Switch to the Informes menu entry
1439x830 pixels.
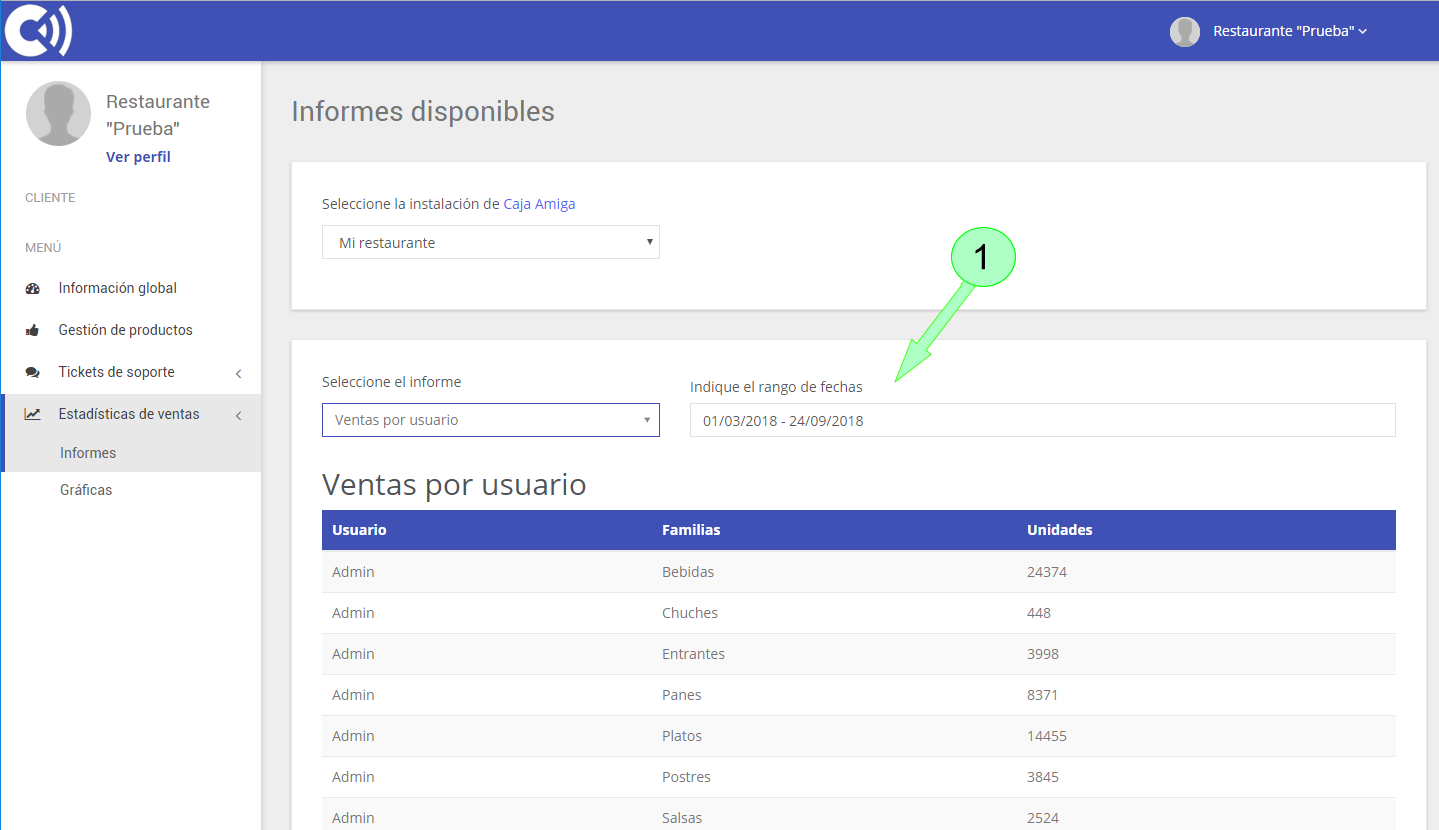point(88,452)
